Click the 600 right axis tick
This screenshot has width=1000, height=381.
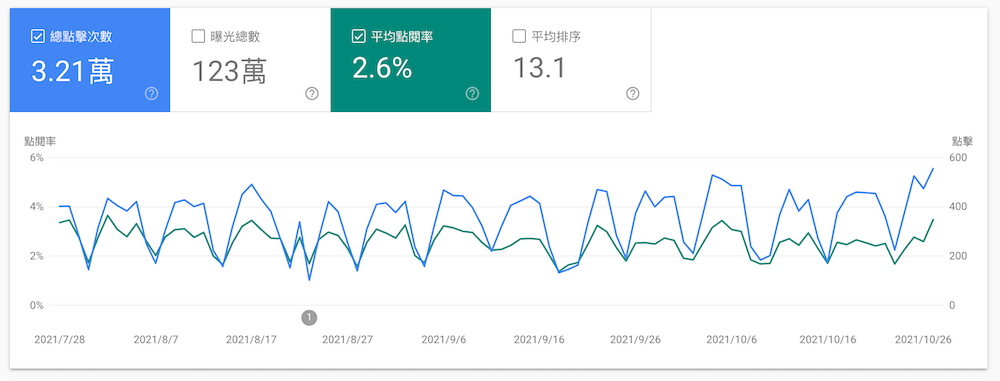click(959, 157)
